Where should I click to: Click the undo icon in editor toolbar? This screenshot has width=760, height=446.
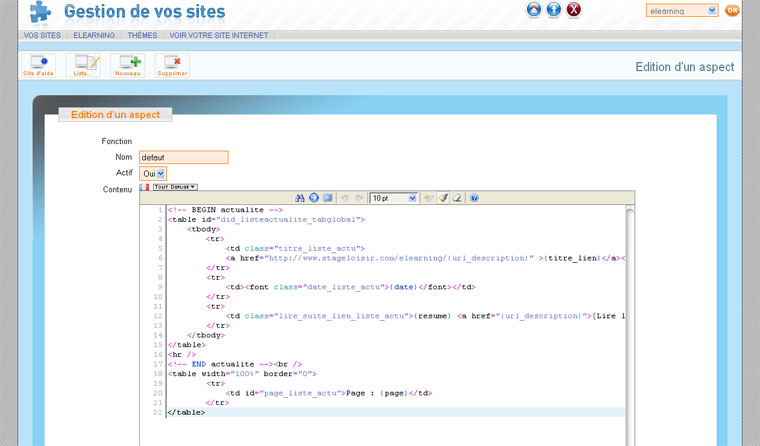point(345,198)
